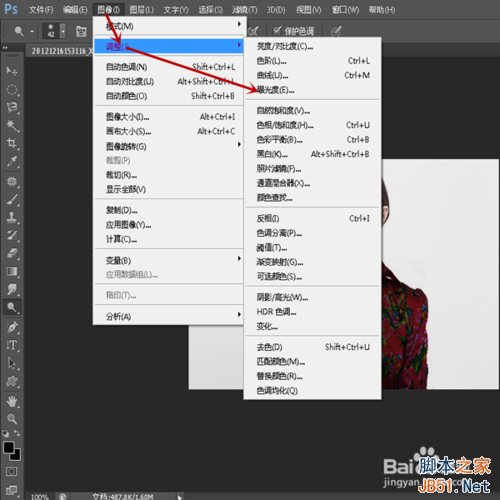Select the Lasso tool
The image size is (500, 500).
12,107
